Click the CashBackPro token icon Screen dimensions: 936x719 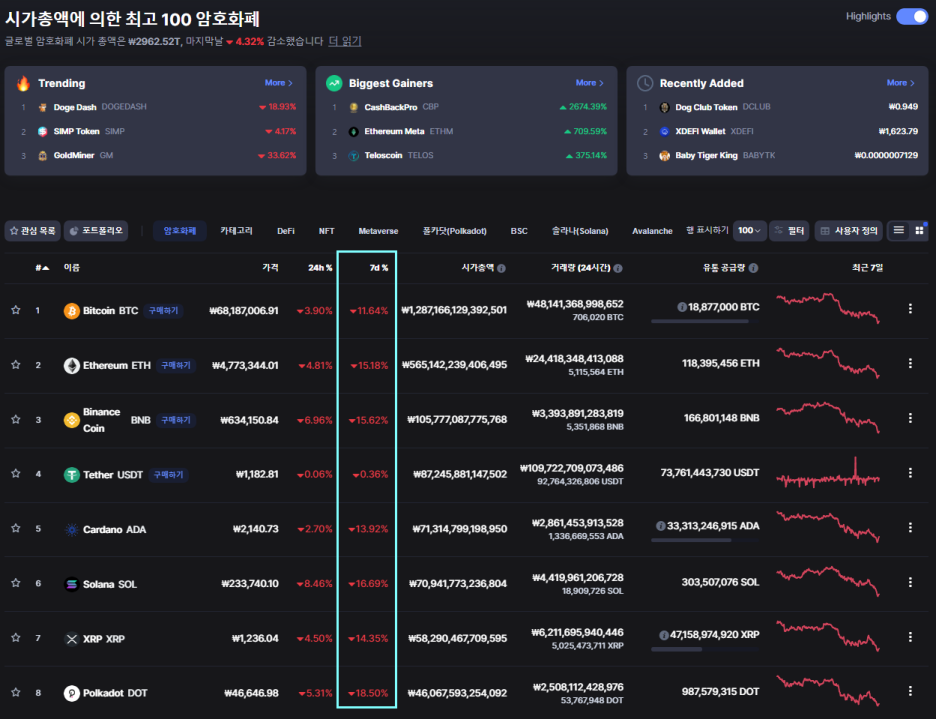pyautogui.click(x=353, y=107)
